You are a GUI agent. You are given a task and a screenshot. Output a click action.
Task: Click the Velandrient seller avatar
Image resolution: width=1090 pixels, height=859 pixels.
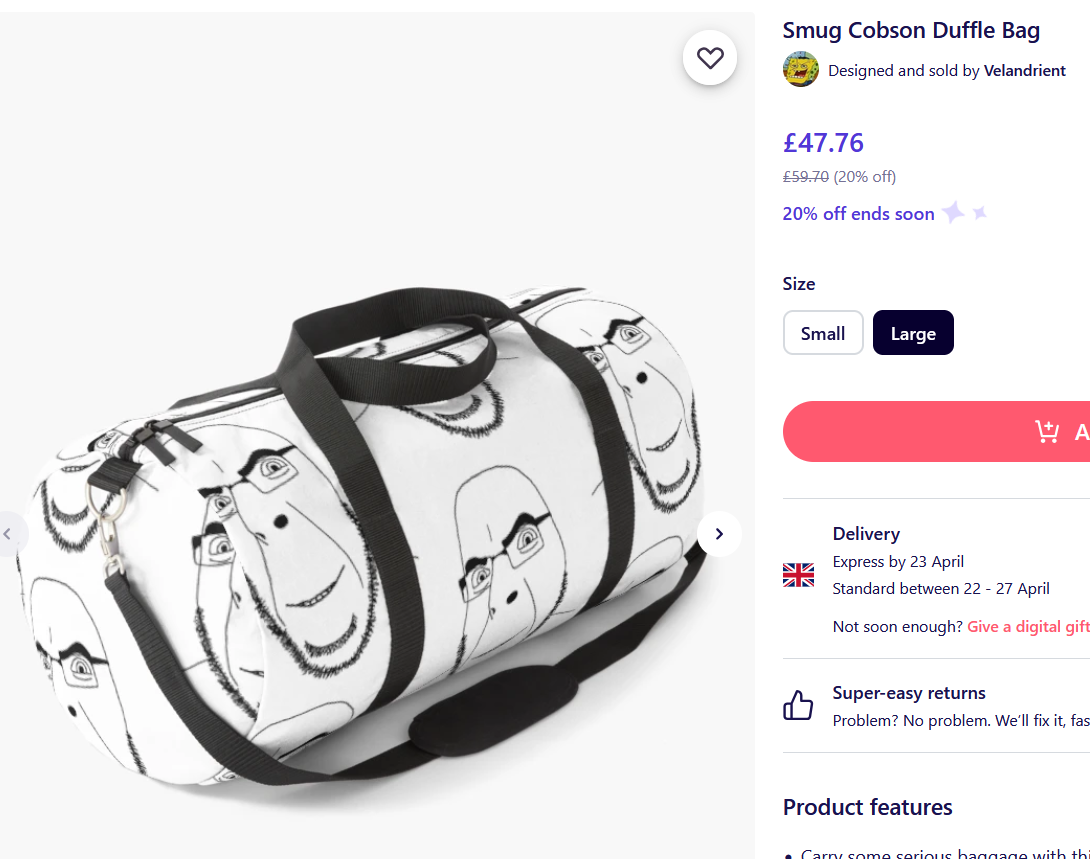point(800,70)
